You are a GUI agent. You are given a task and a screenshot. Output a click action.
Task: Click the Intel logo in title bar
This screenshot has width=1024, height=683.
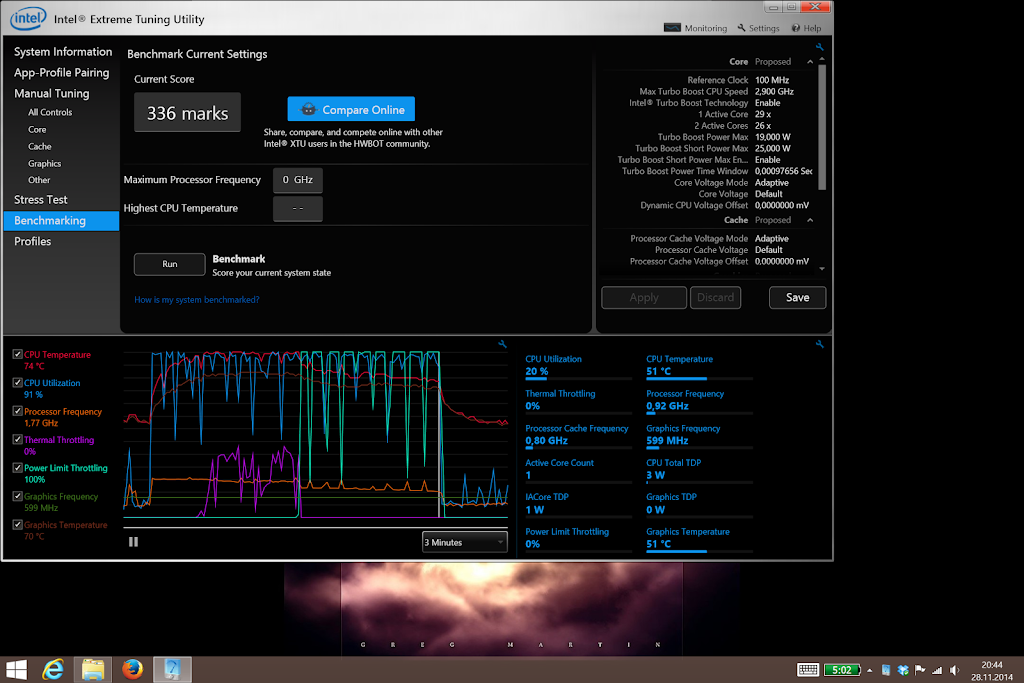[28, 18]
